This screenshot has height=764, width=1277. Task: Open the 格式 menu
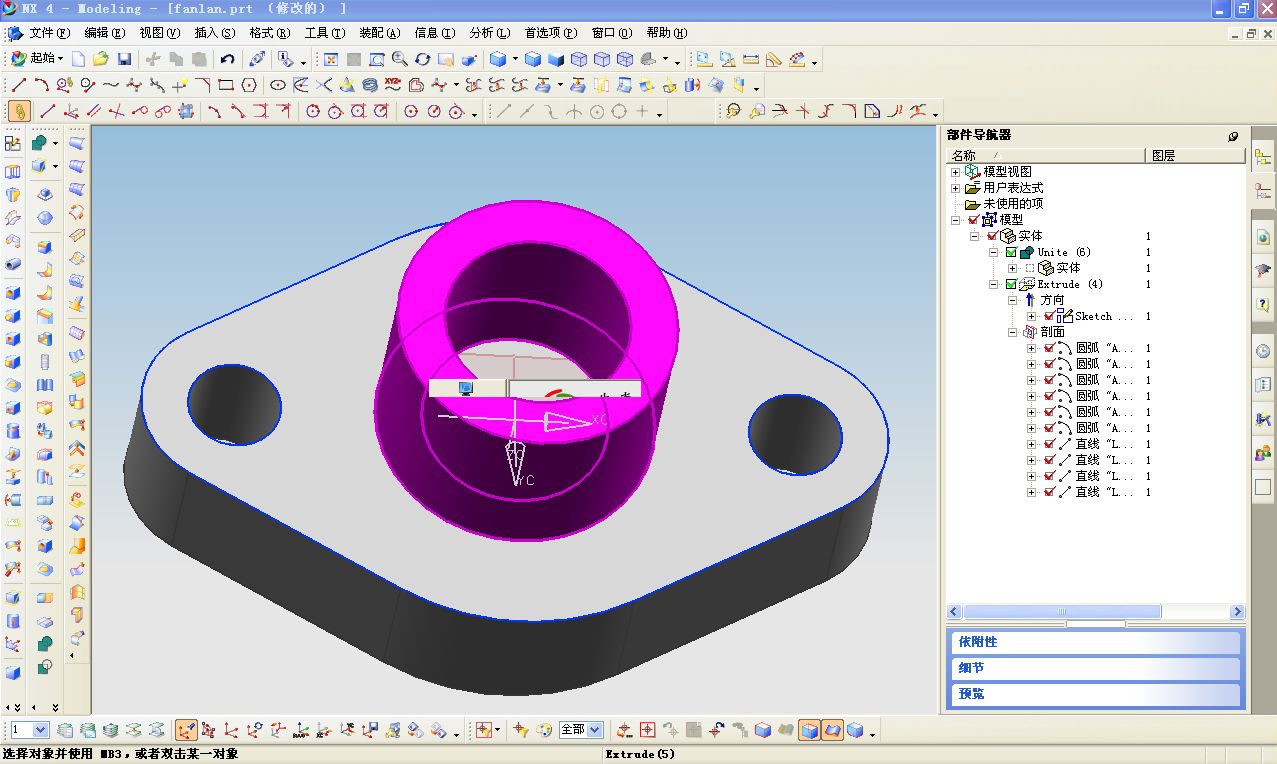(x=269, y=33)
